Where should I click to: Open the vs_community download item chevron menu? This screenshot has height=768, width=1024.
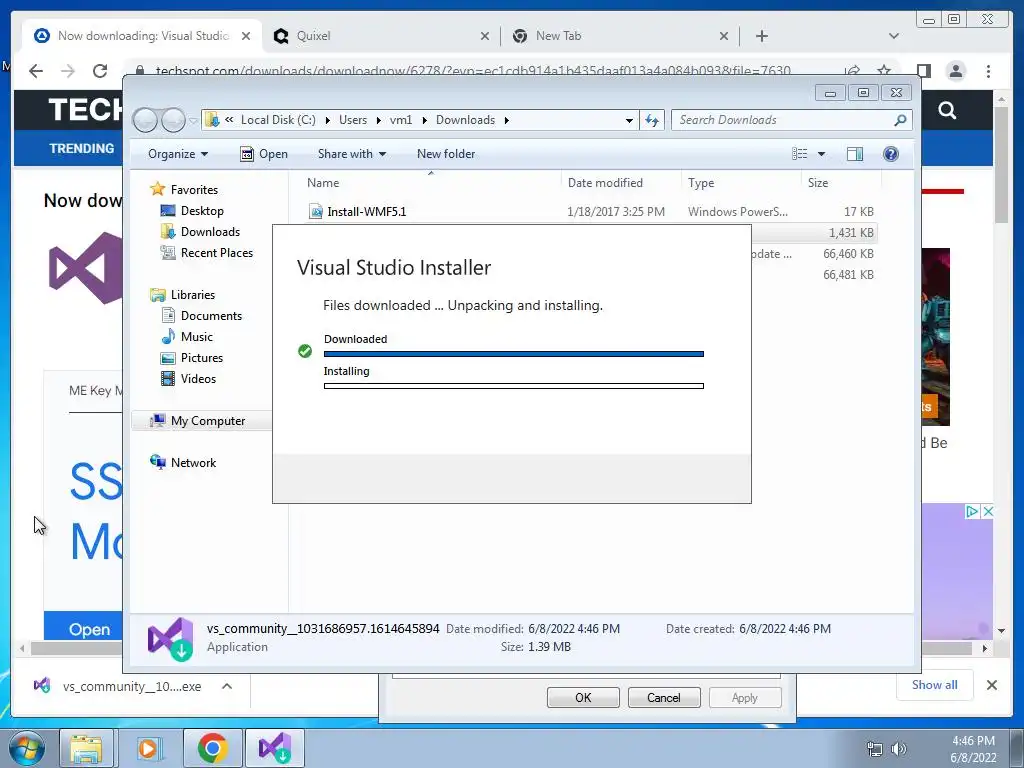click(x=227, y=686)
